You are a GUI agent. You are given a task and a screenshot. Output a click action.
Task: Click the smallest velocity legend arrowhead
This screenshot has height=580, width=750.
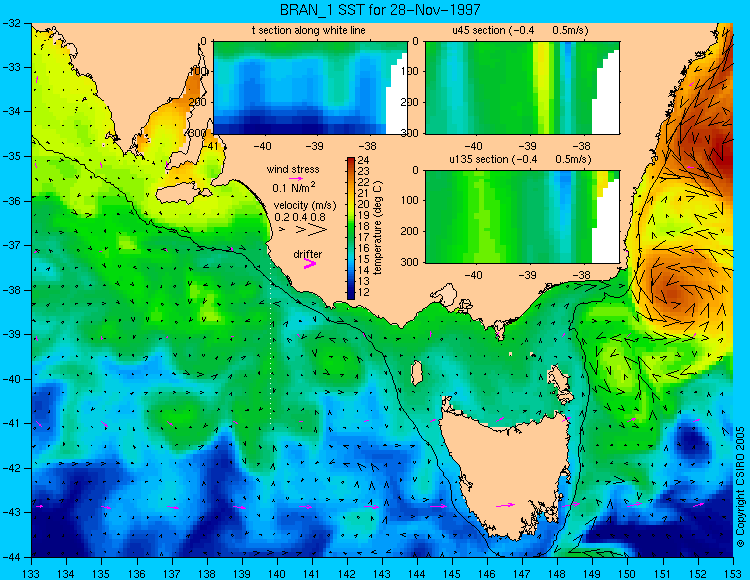pyautogui.click(x=282, y=230)
